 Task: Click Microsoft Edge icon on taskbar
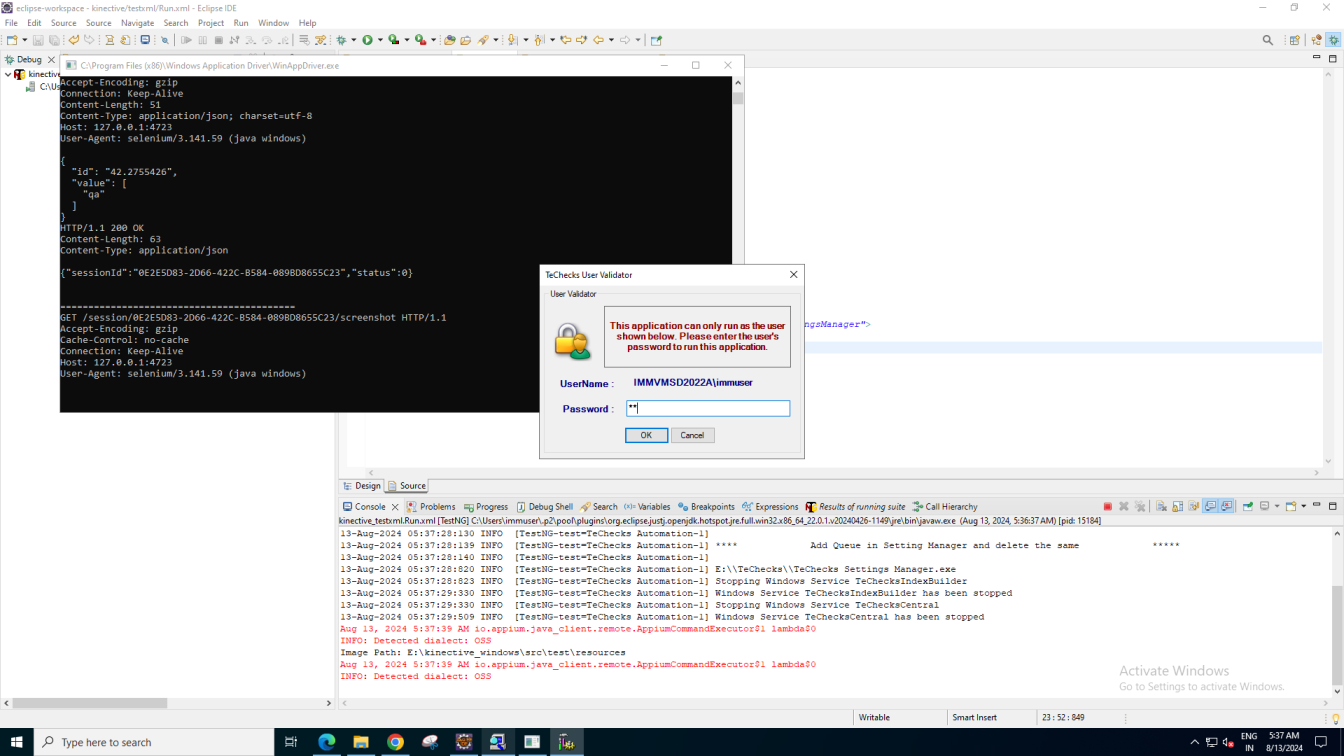[x=326, y=742]
